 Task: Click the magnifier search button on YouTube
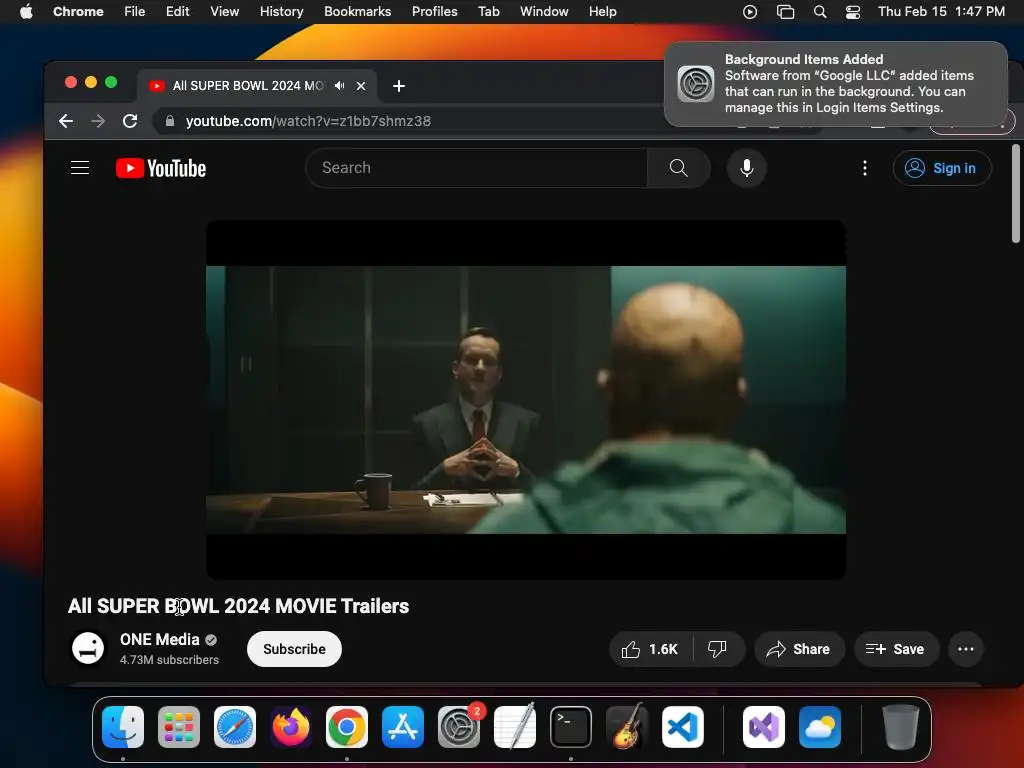click(679, 168)
